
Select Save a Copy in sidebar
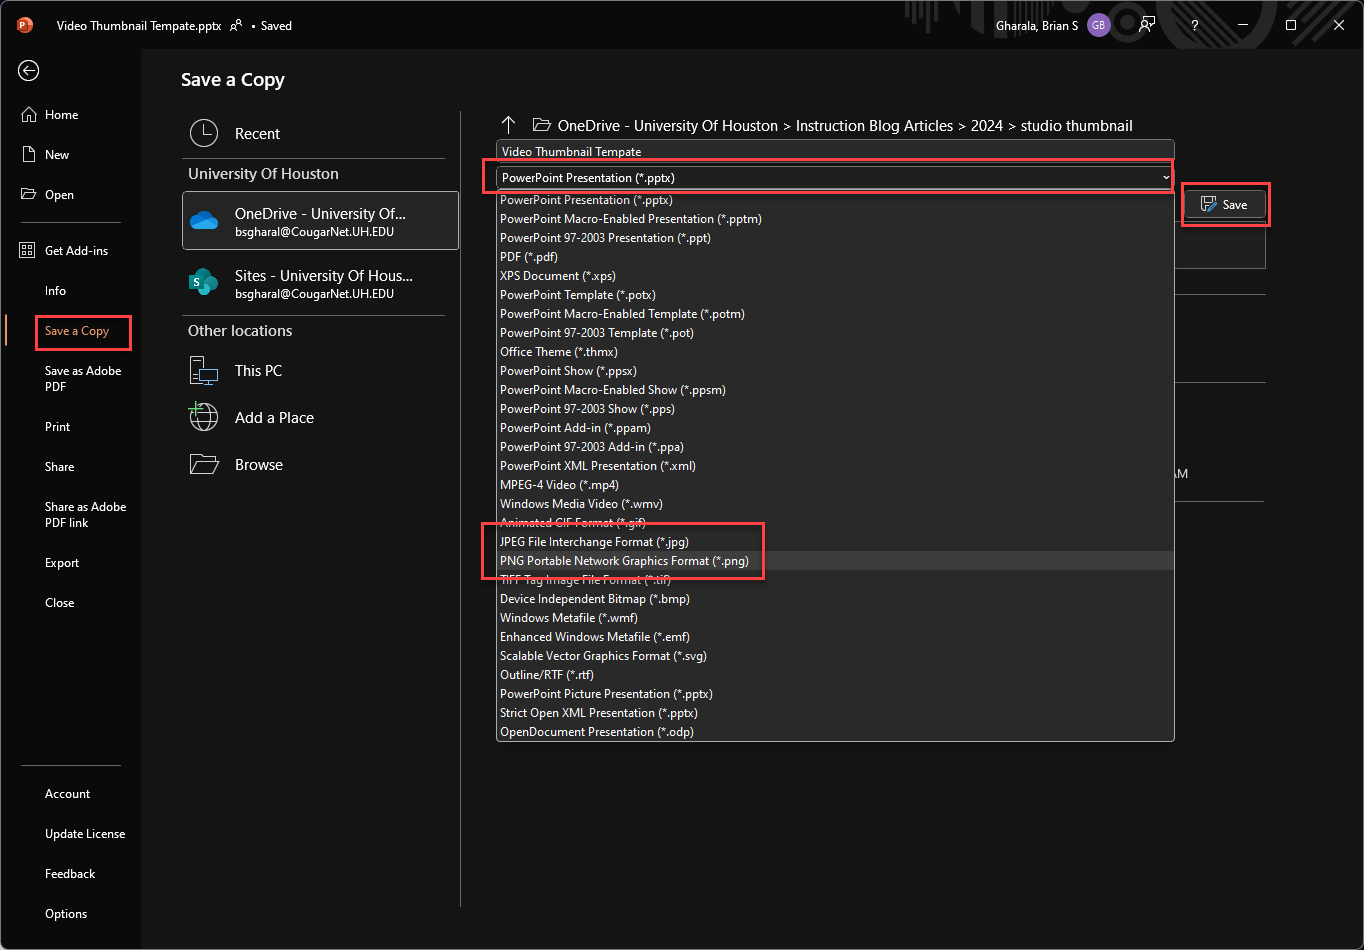click(x=77, y=331)
